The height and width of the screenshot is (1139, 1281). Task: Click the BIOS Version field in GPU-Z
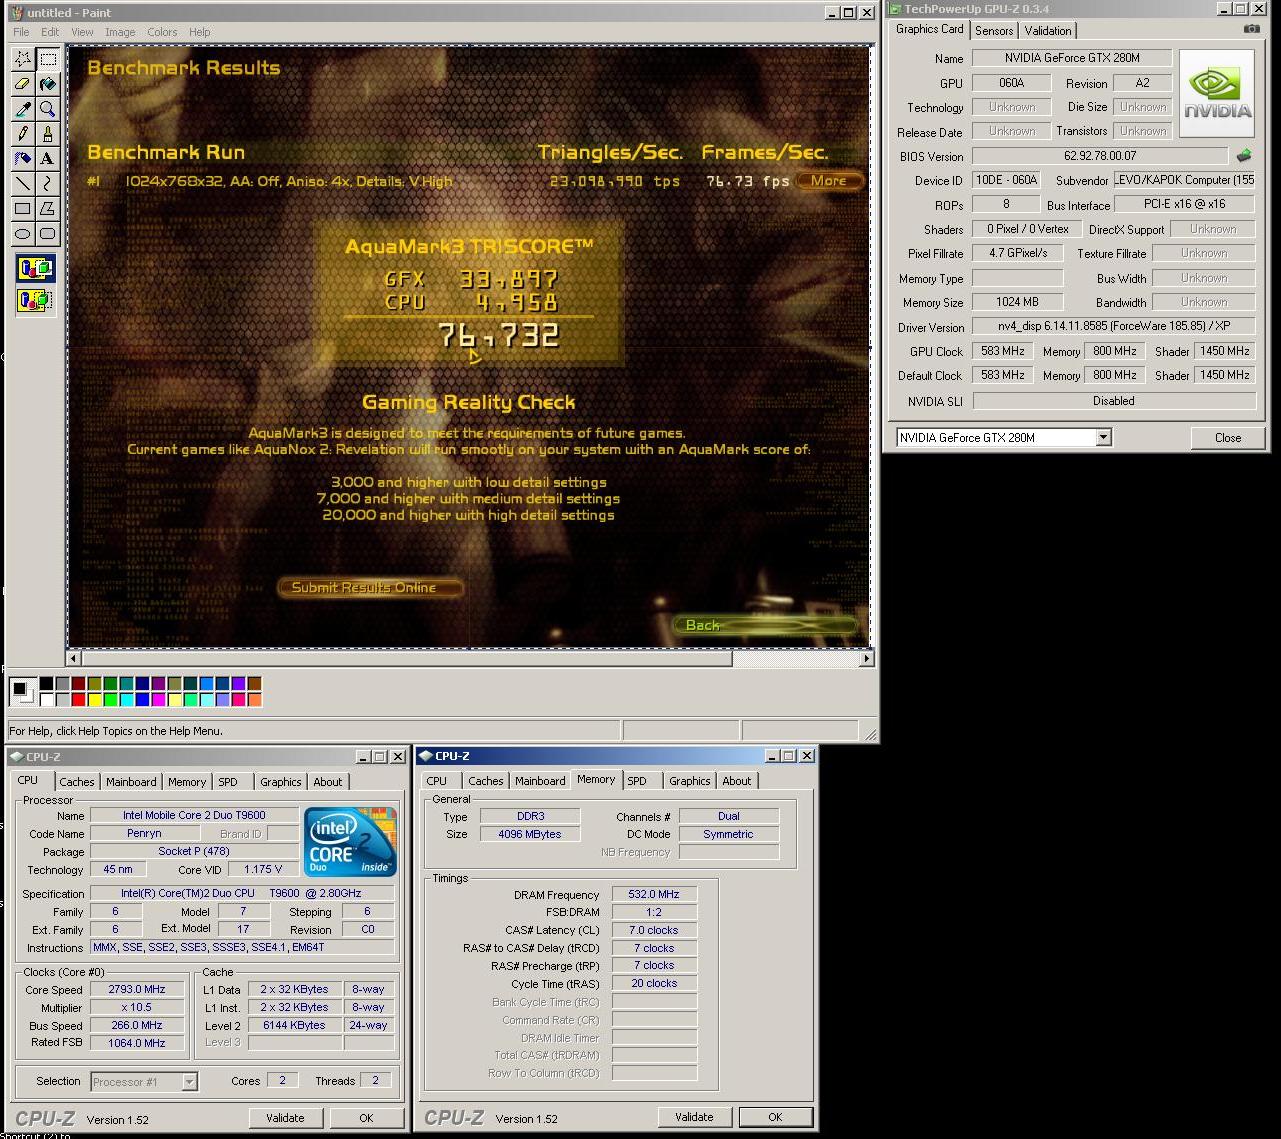pyautogui.click(x=1100, y=156)
